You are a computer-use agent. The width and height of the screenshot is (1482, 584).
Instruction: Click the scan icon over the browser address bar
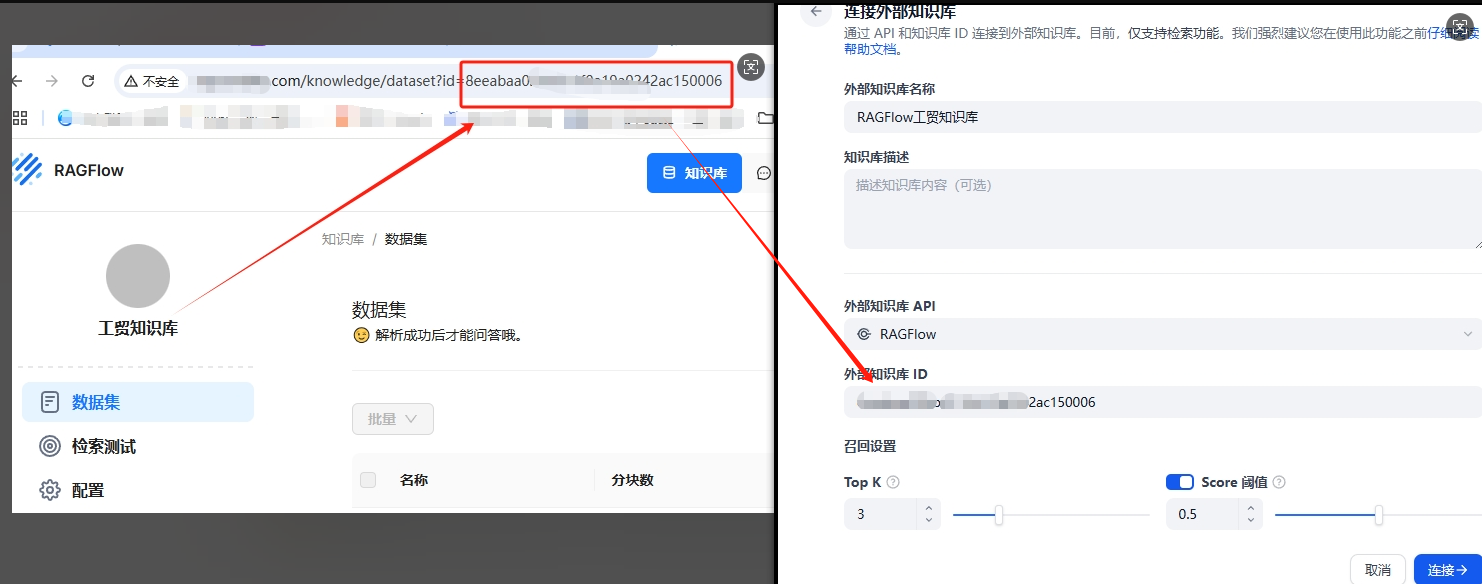click(x=751, y=67)
